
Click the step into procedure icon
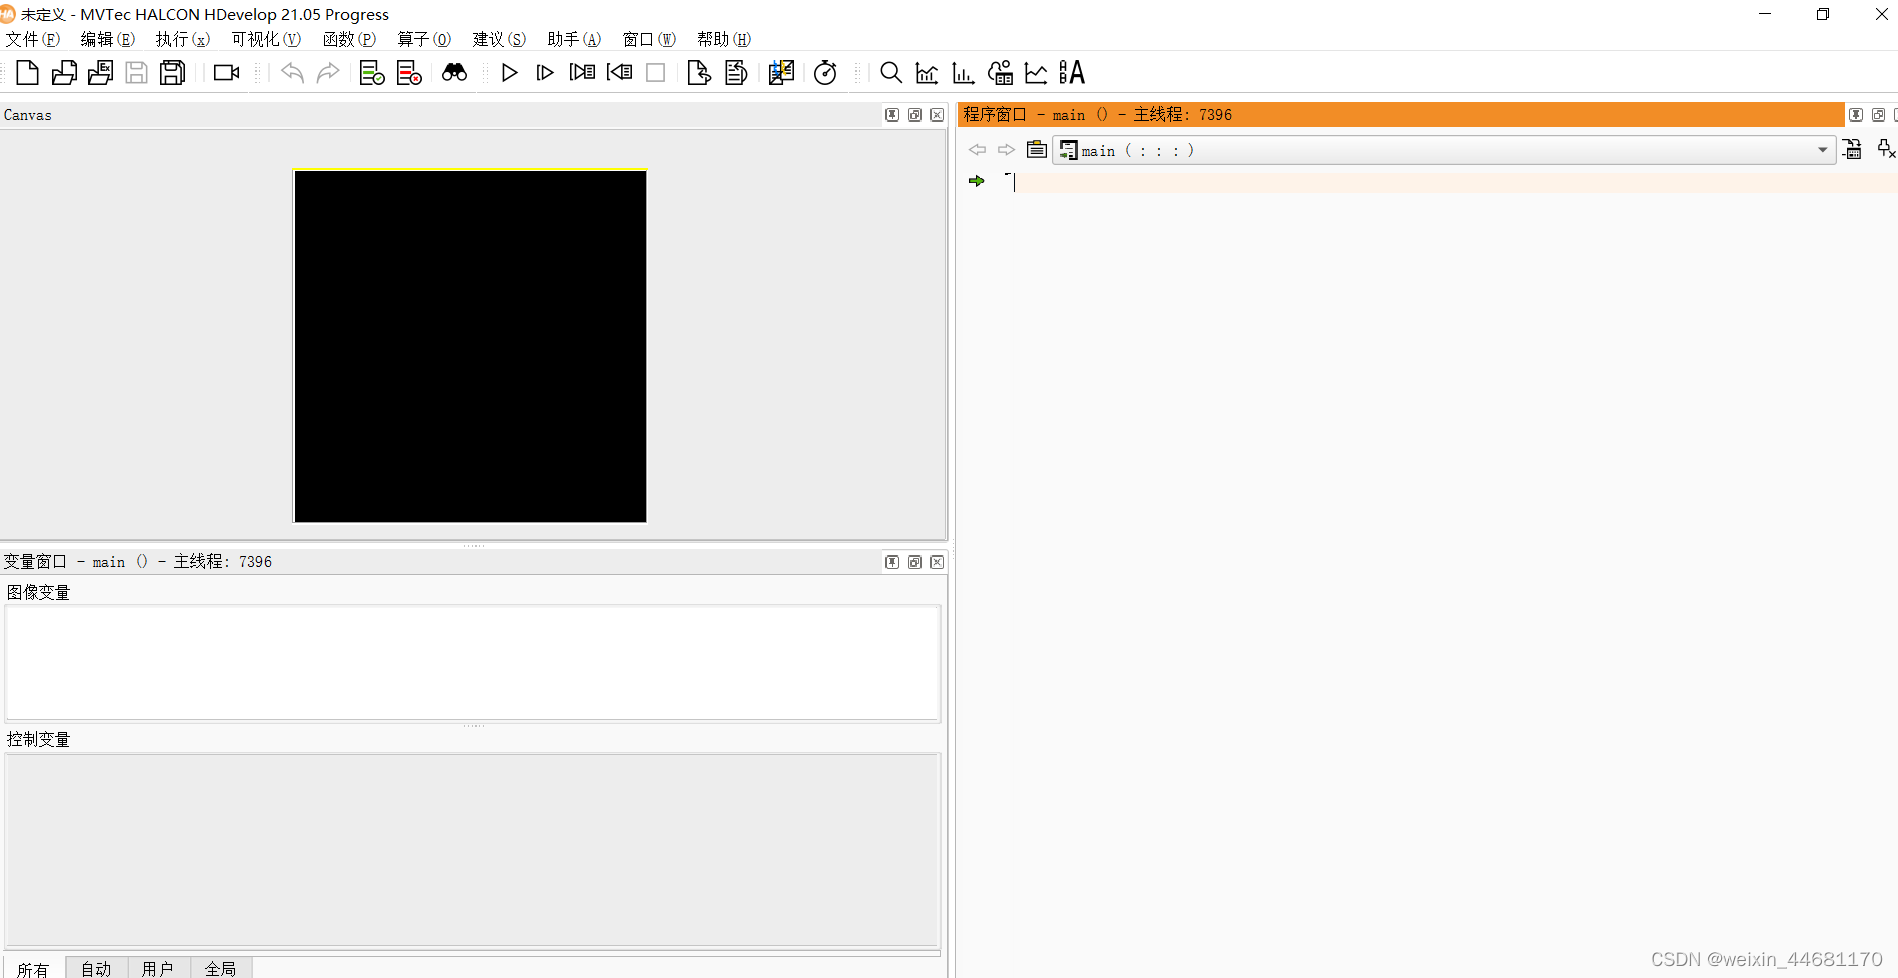582,73
